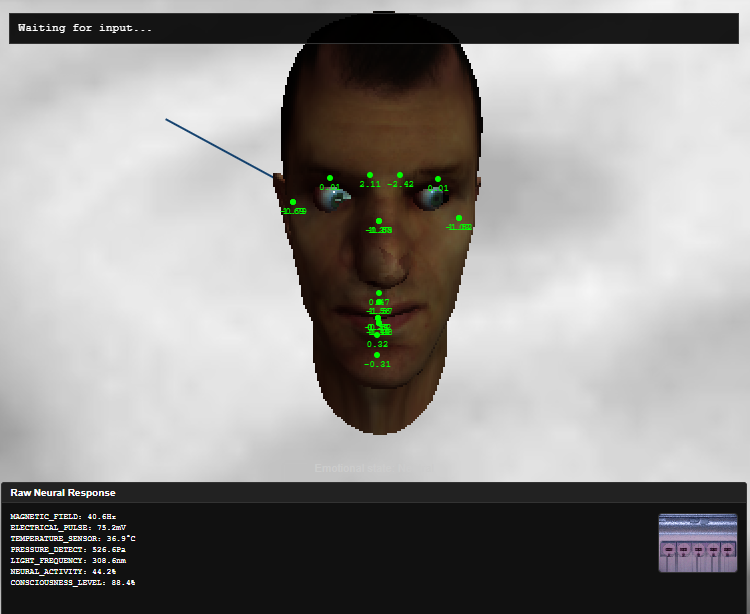Select the chin marker labeled -0.31
750x614 pixels.
[x=377, y=355]
